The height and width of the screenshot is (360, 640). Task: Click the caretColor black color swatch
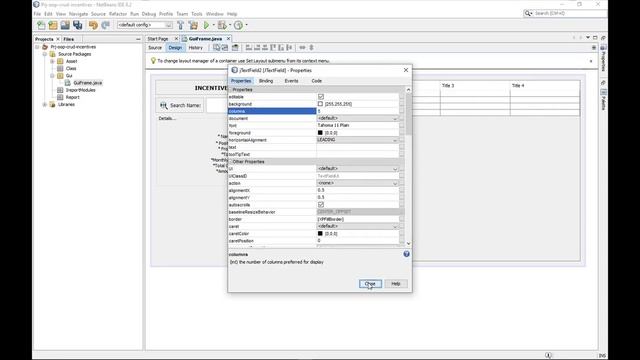(320, 233)
